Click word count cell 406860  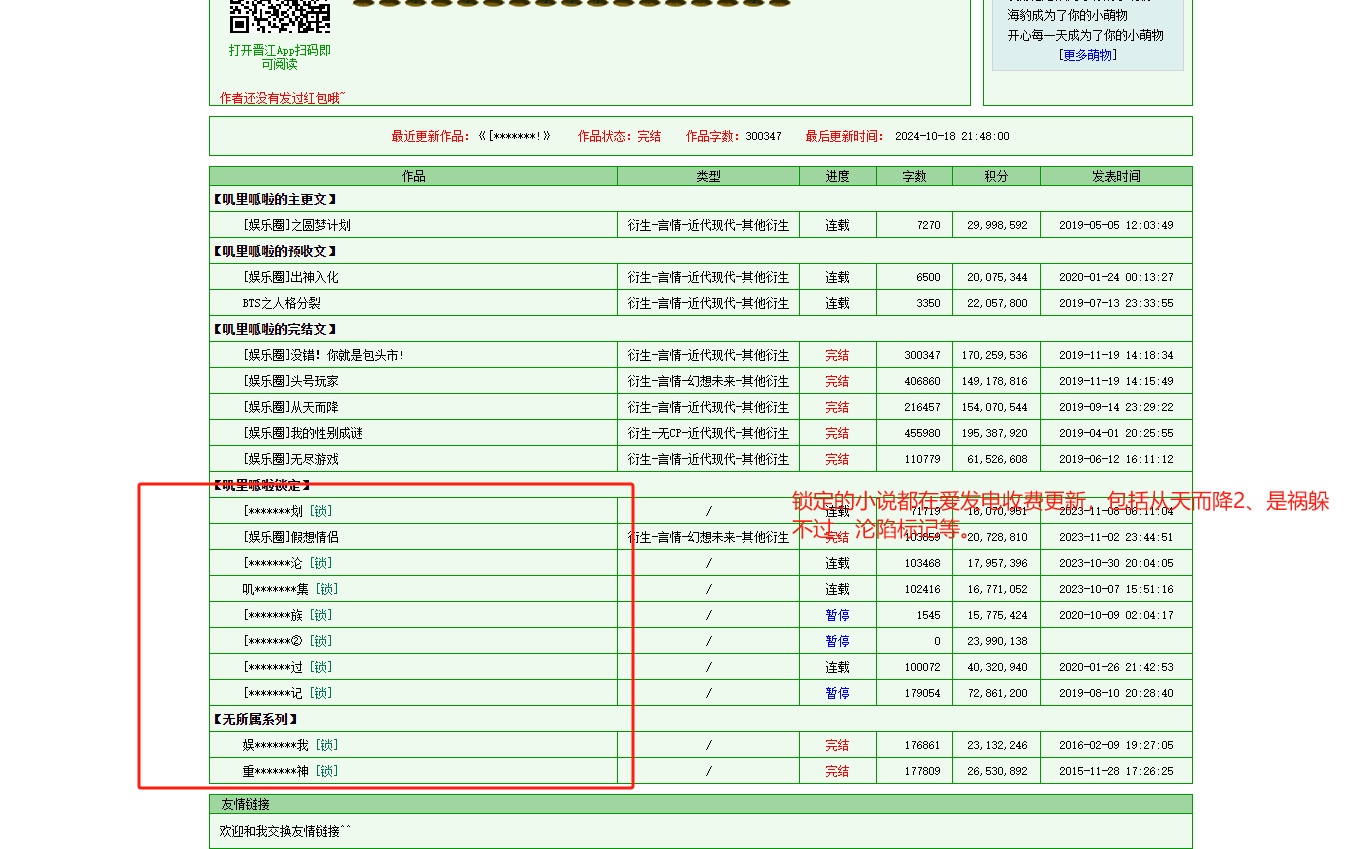coord(922,381)
